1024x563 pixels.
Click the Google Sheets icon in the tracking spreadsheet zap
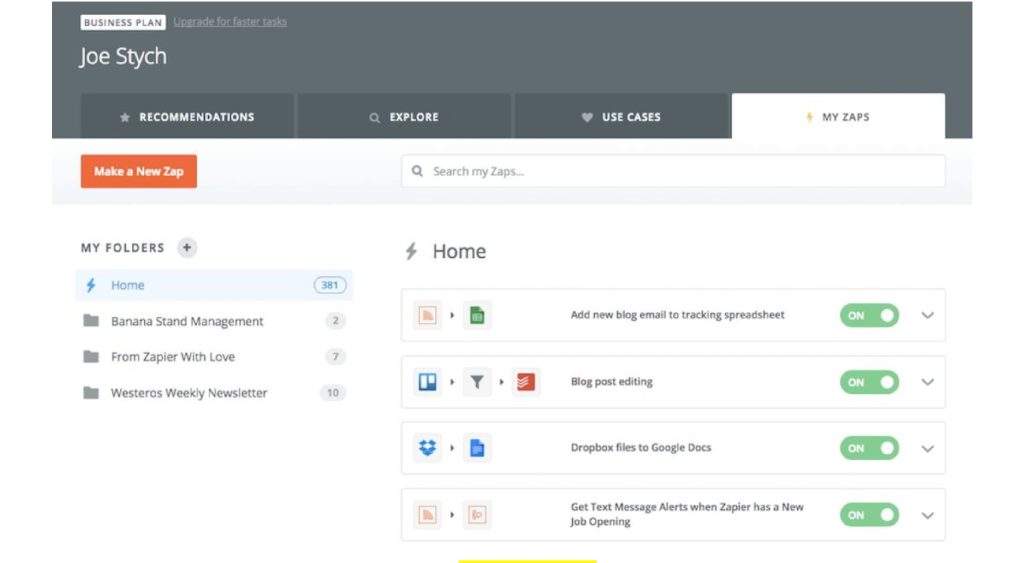(x=477, y=315)
